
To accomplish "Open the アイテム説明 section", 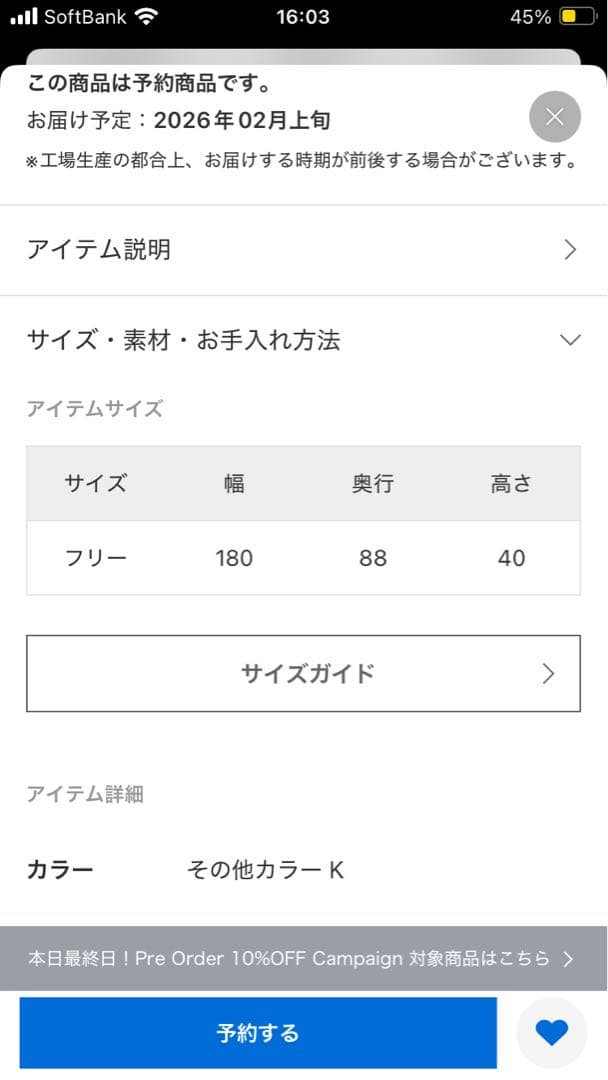I will [300, 249].
